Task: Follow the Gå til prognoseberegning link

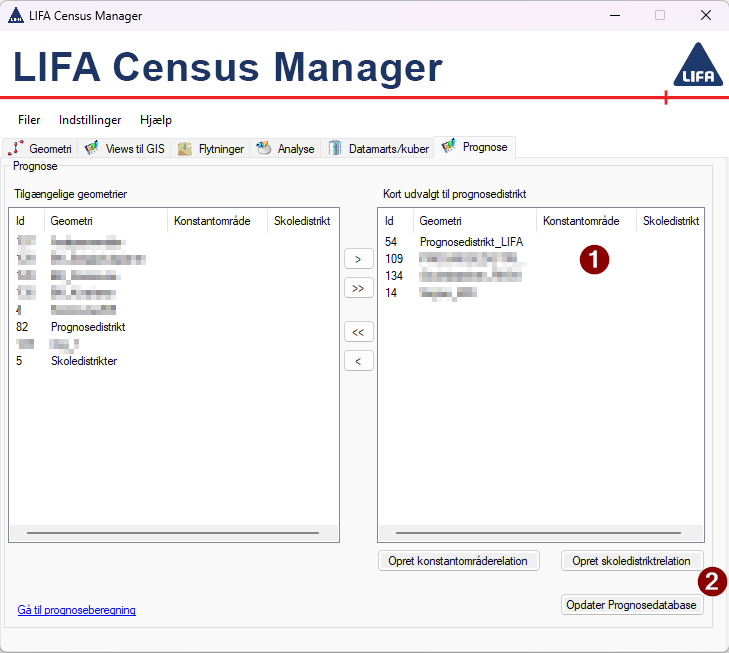Action: (x=77, y=610)
